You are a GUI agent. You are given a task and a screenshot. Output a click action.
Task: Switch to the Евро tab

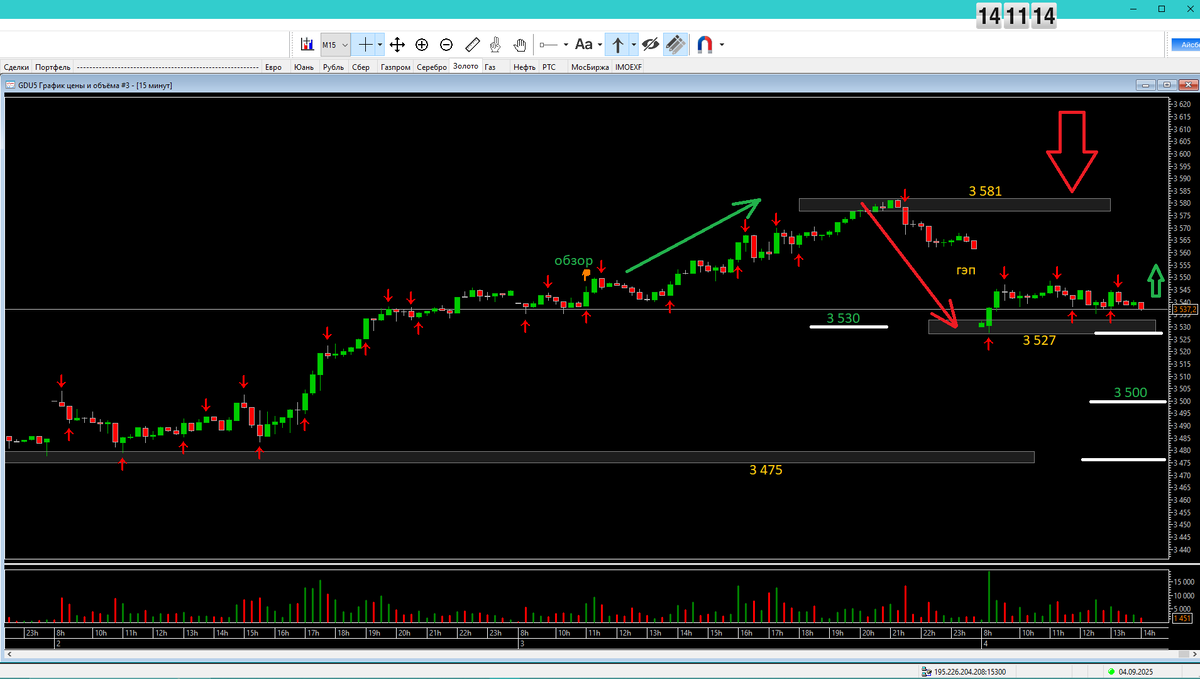tap(273, 67)
